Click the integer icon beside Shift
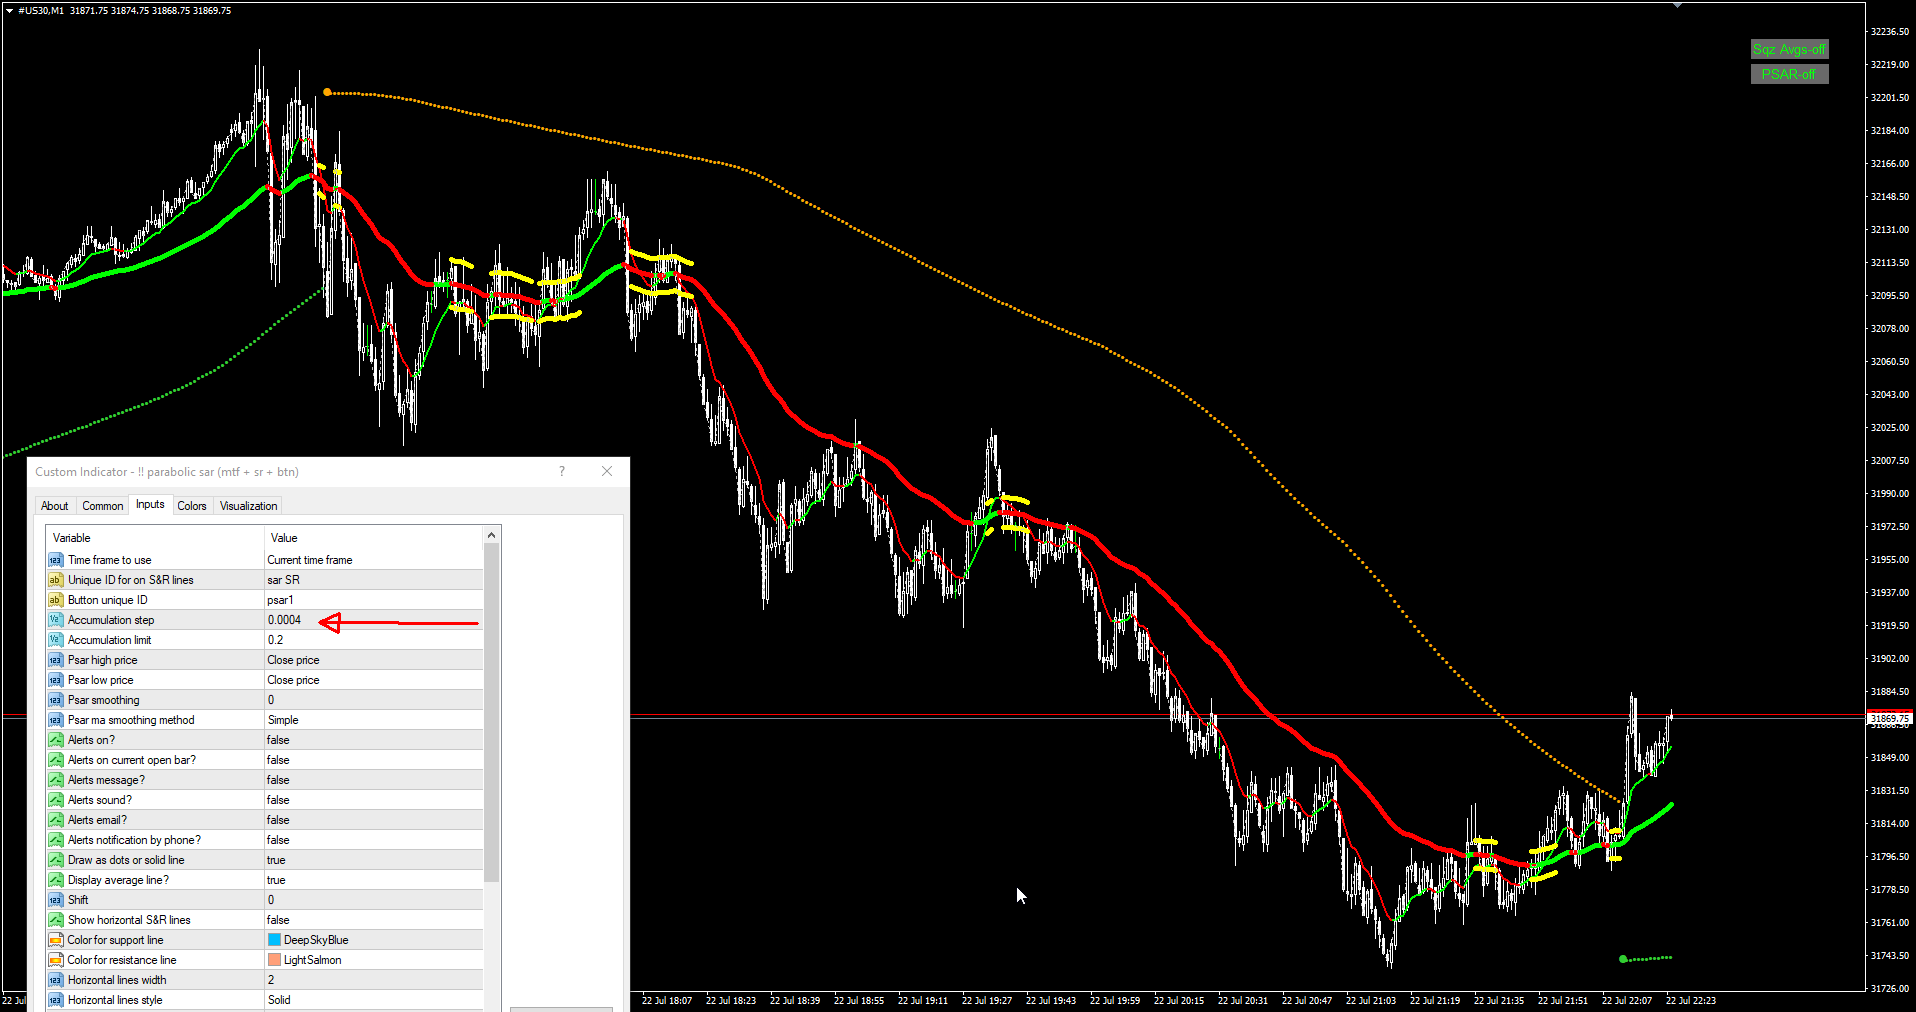1916x1012 pixels. point(55,900)
